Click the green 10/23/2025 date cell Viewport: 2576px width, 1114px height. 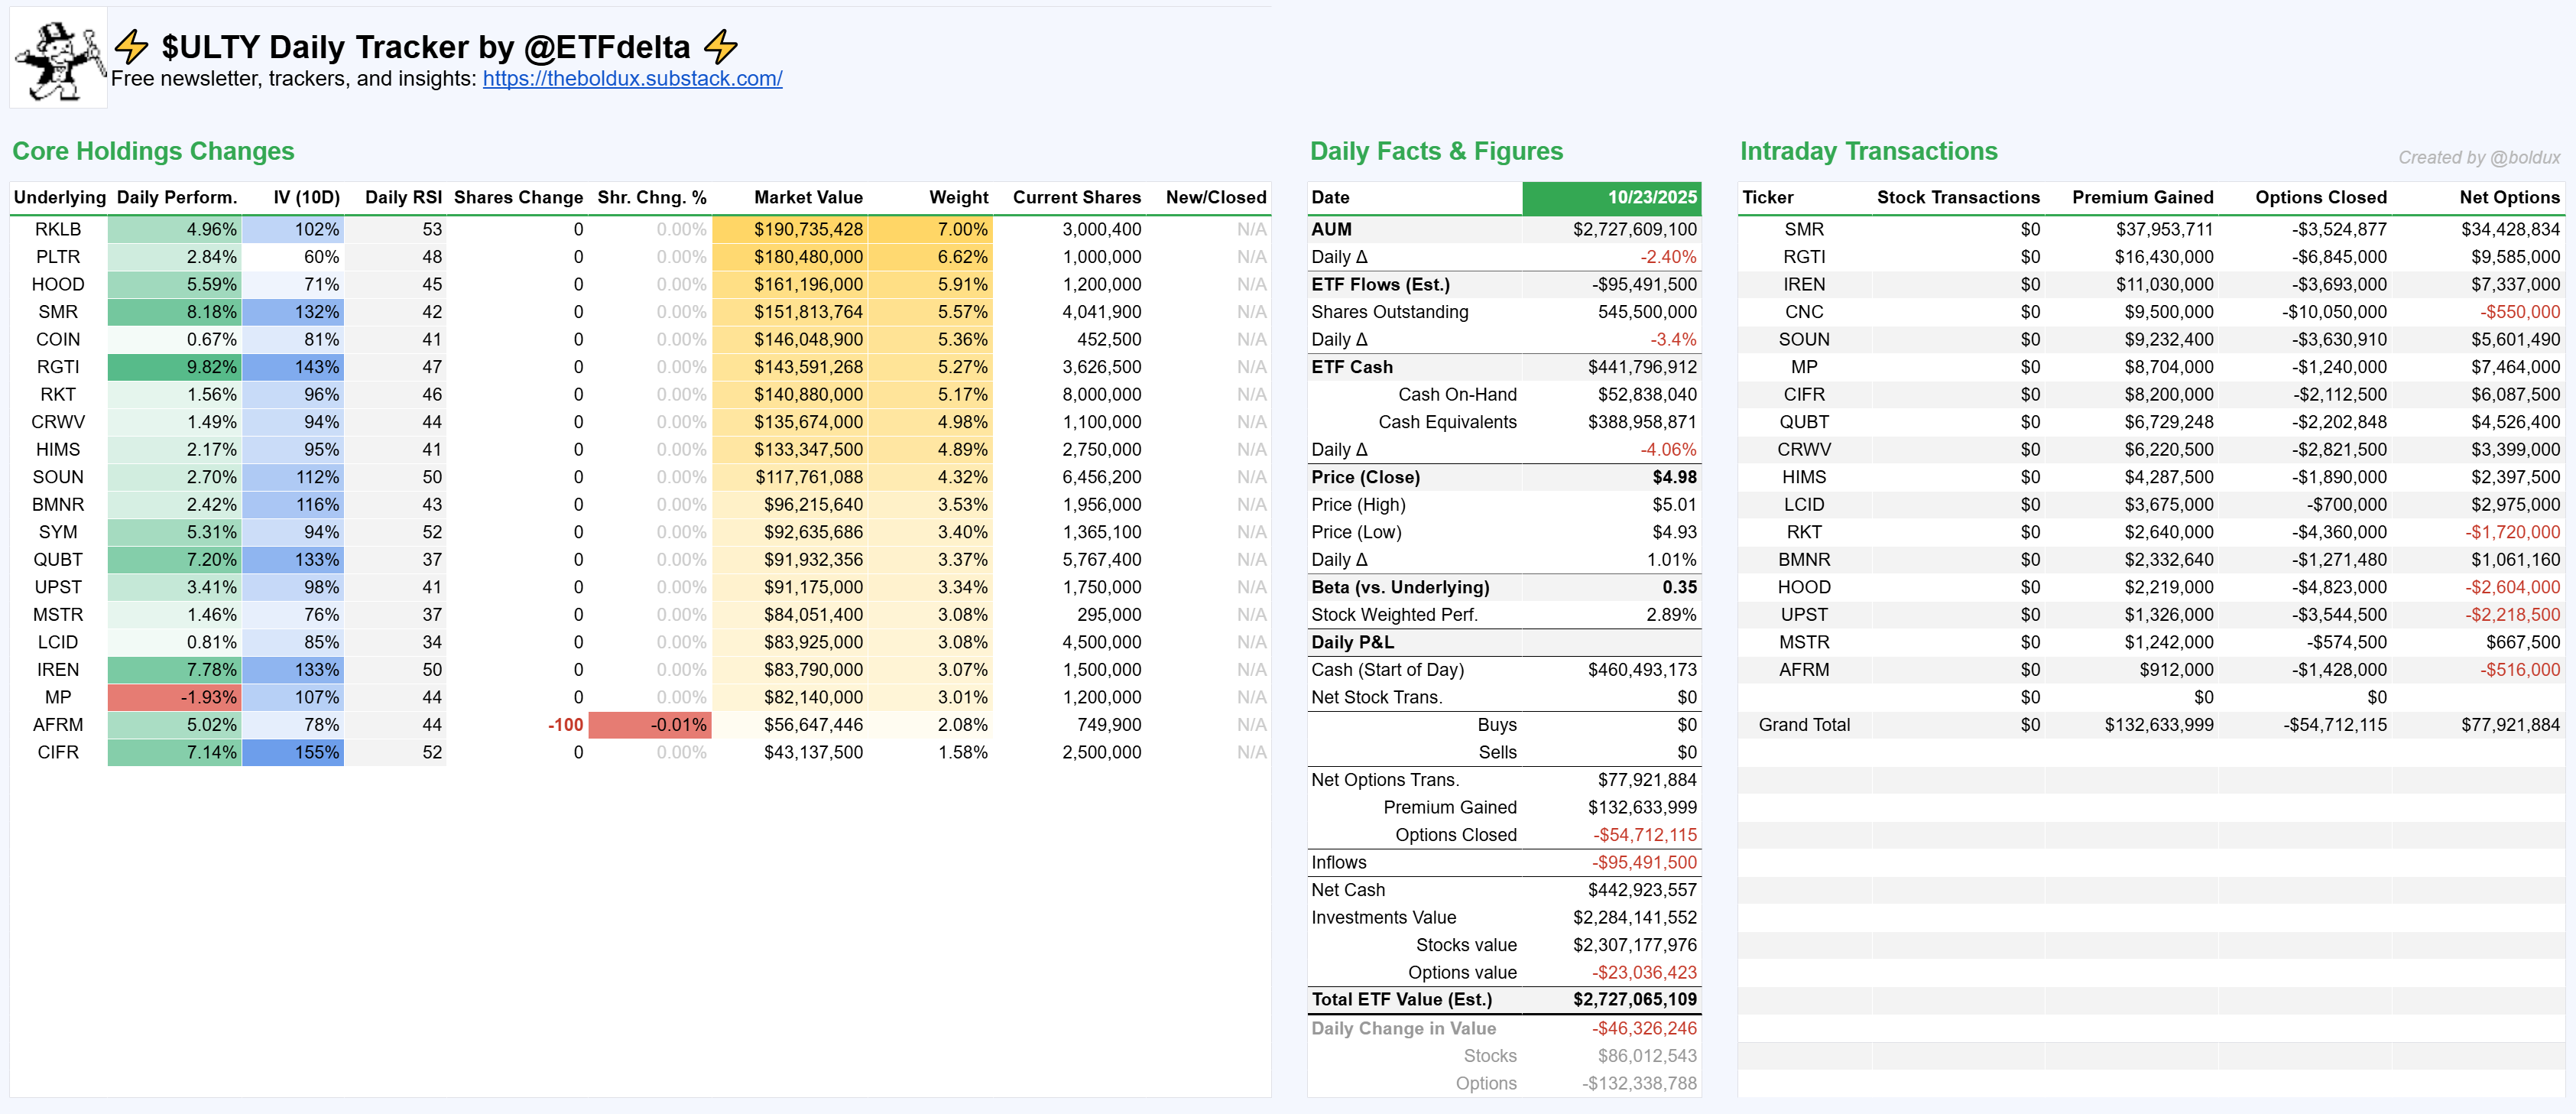pos(1611,197)
